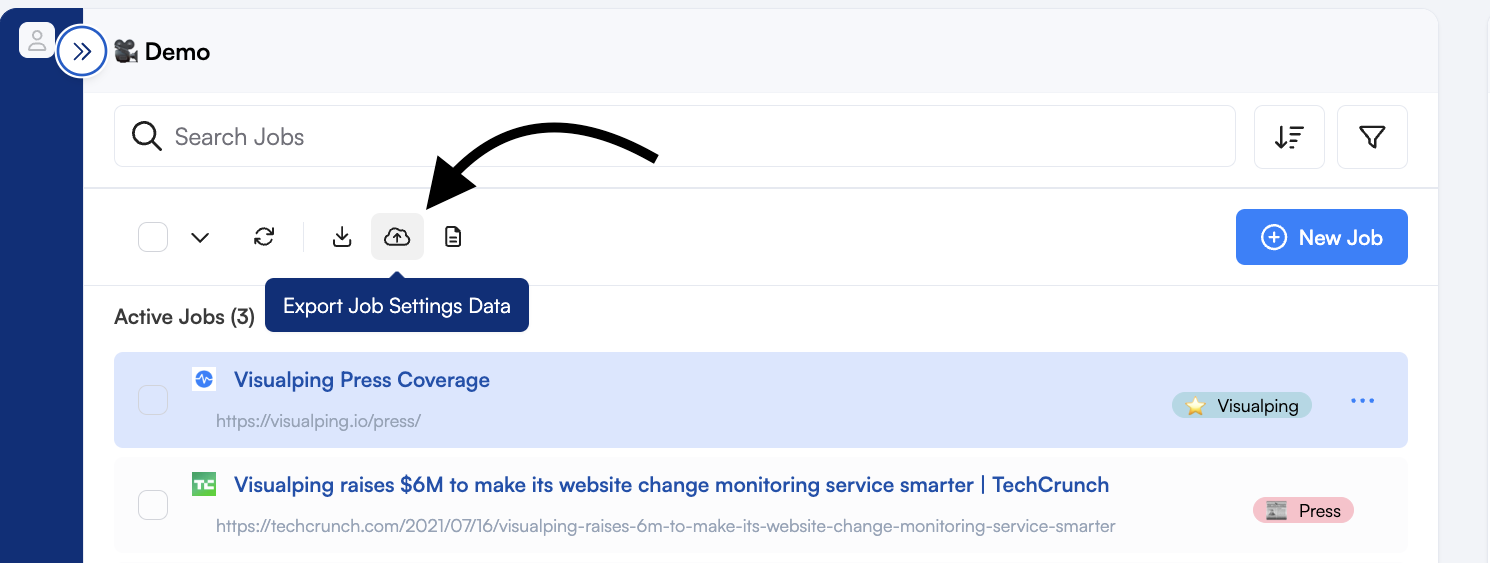This screenshot has height=563, width=1490.
Task: Open the sort jobs icon
Action: 1289,137
